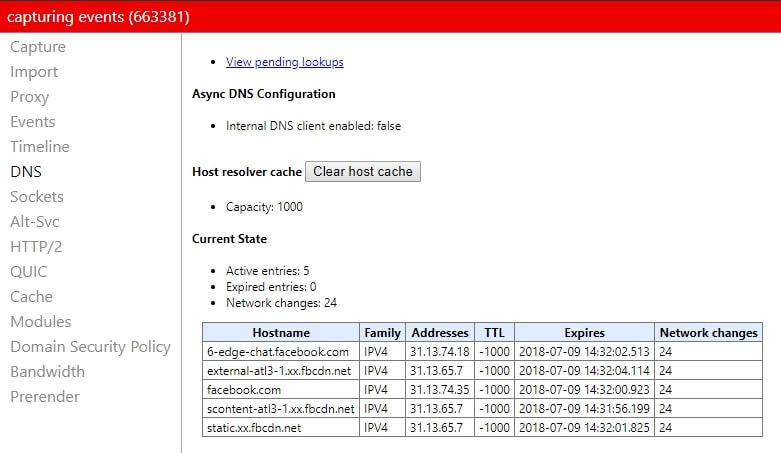This screenshot has width=781, height=453.
Task: Click the View pending lookups link
Action: point(284,62)
